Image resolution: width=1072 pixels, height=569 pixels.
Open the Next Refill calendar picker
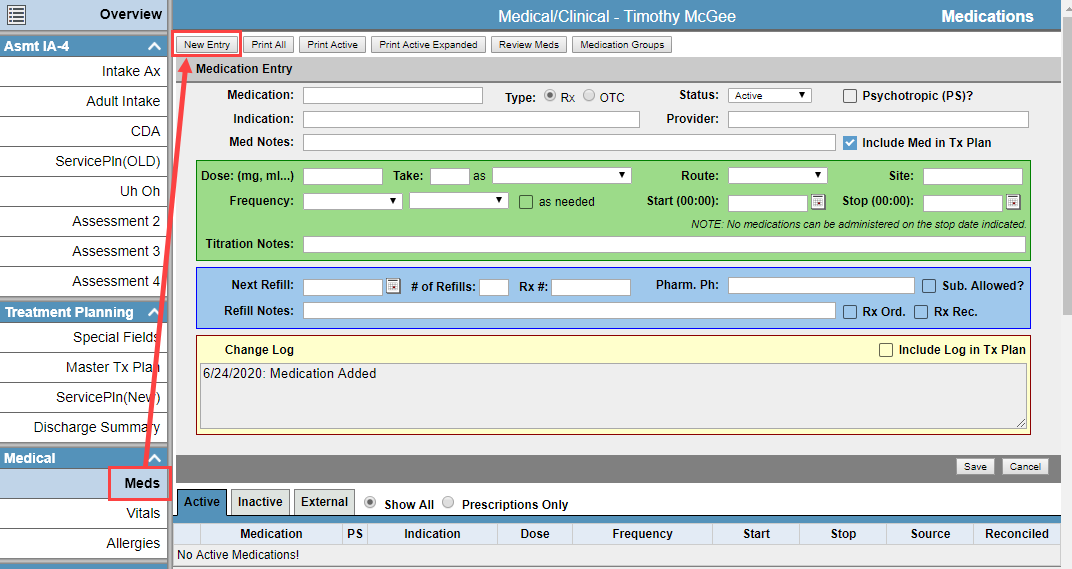[x=393, y=286]
